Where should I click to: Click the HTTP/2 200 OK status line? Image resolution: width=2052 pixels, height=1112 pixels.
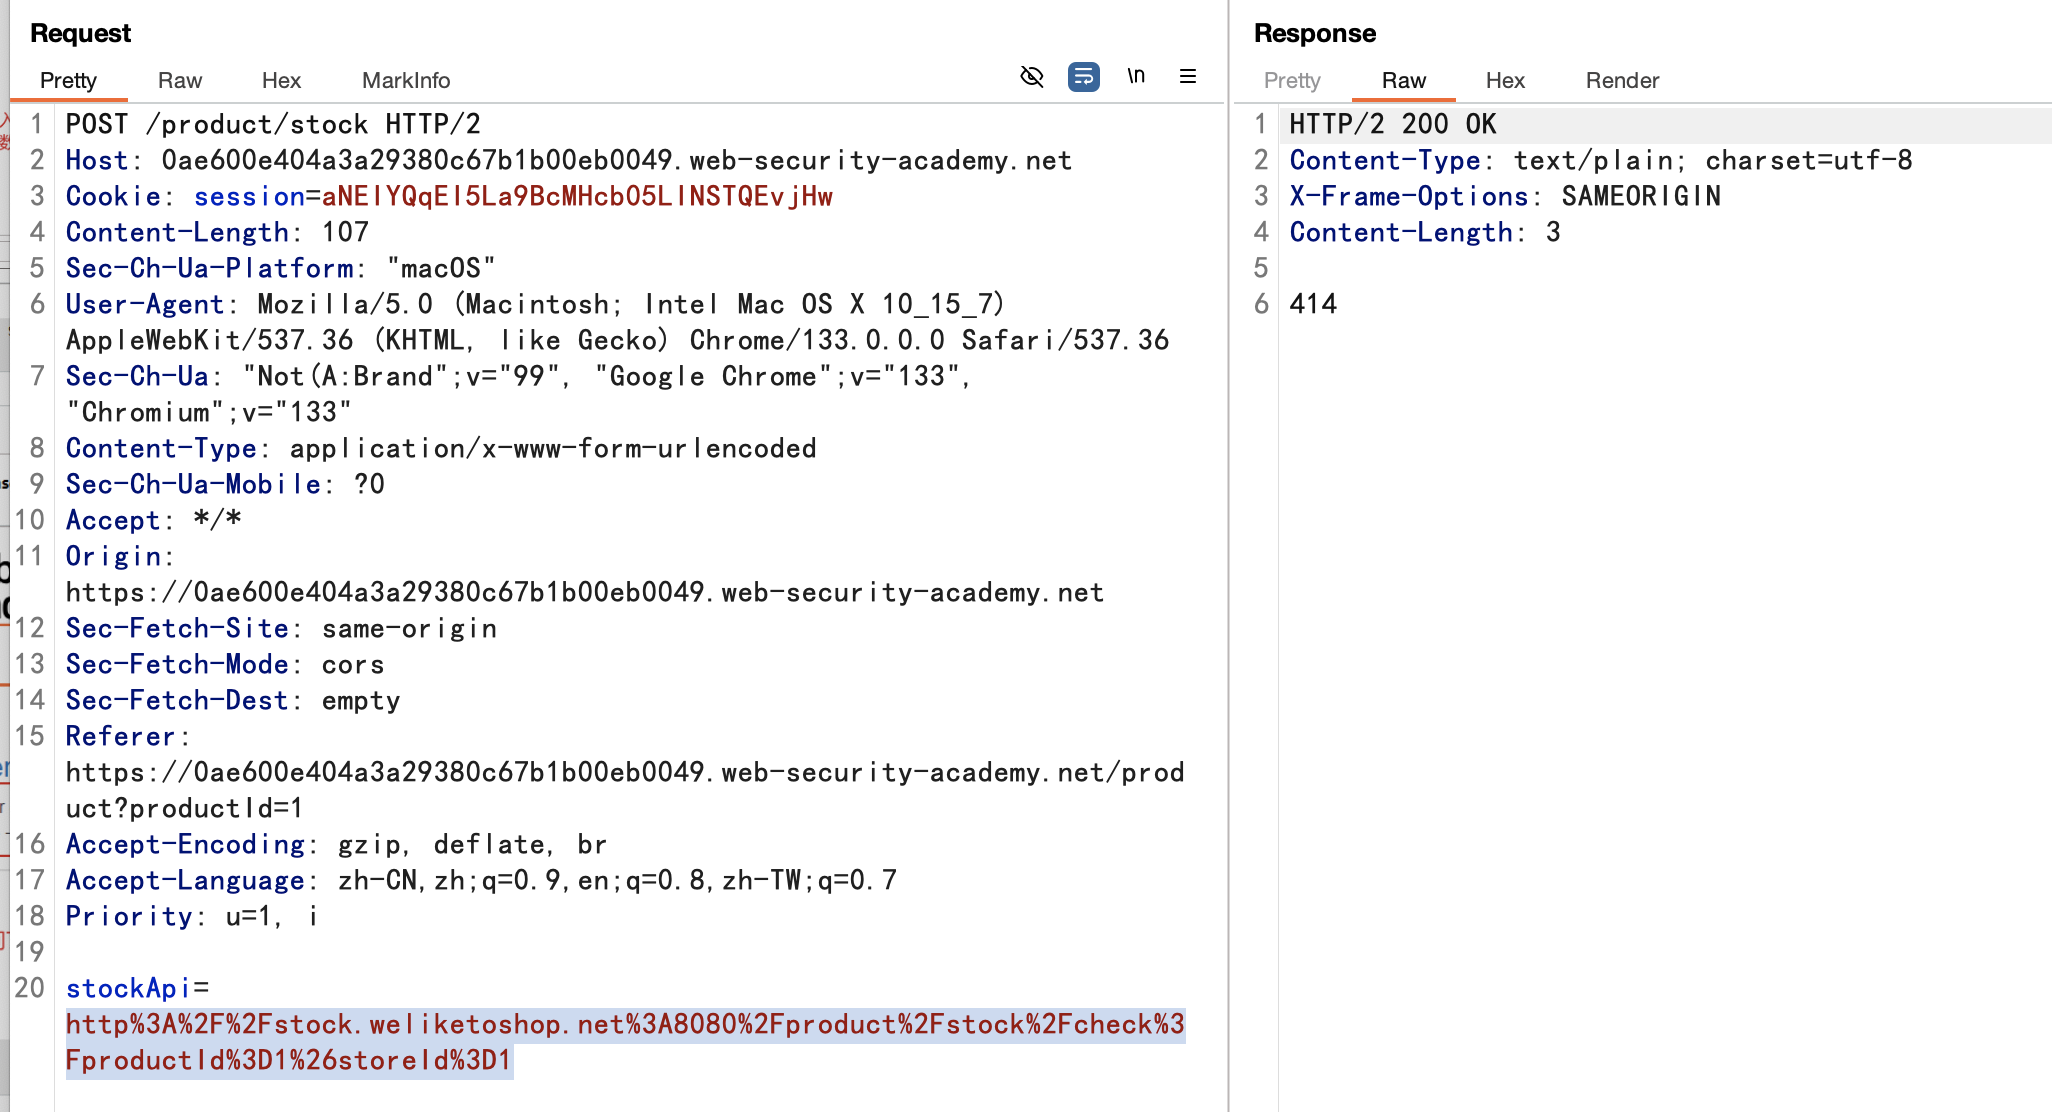pyautogui.click(x=1392, y=125)
